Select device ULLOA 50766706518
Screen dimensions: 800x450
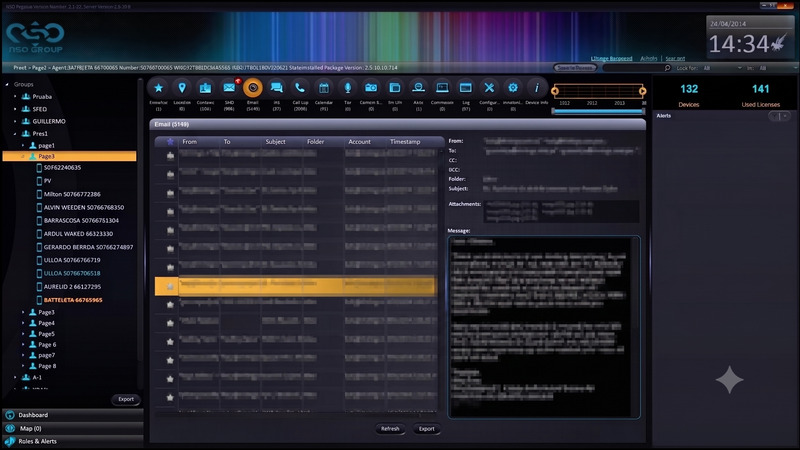click(x=72, y=273)
